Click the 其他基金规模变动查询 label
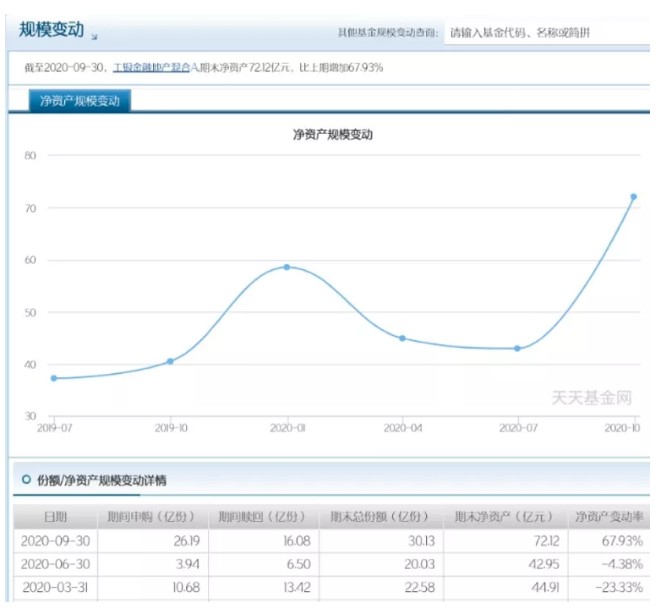Screen dimensions: 660x607 tap(388, 32)
